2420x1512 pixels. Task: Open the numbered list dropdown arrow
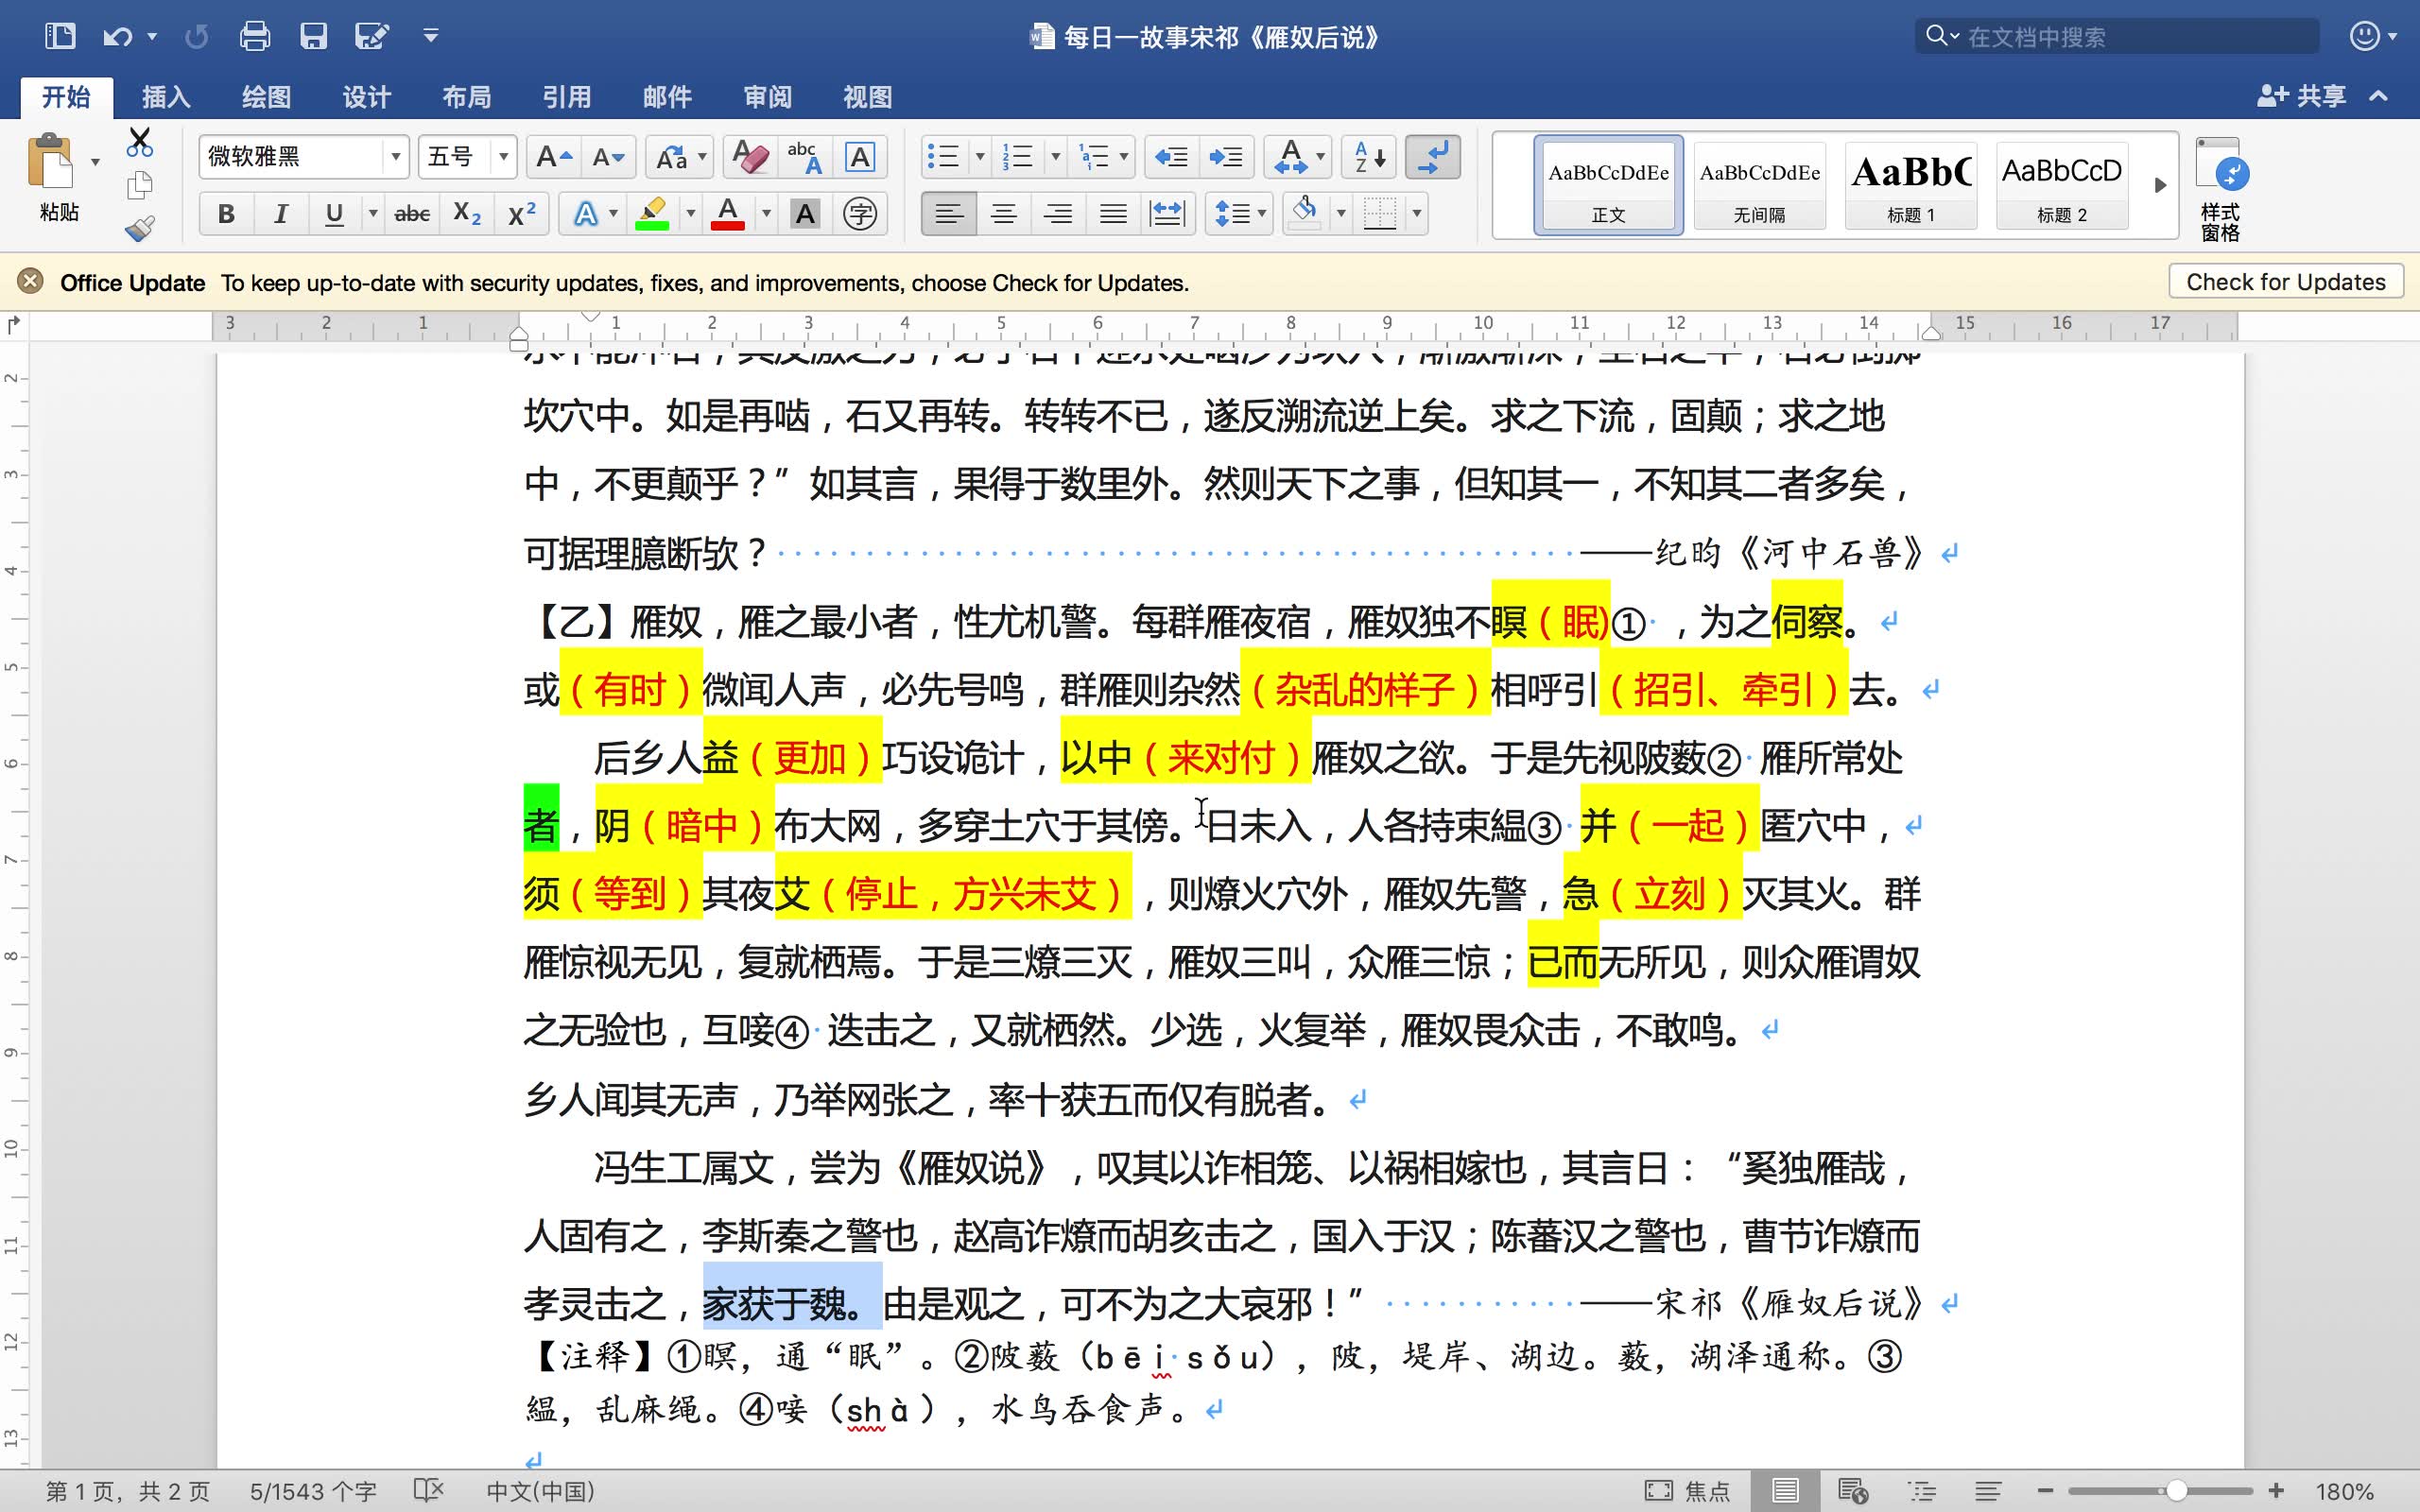pos(1055,157)
